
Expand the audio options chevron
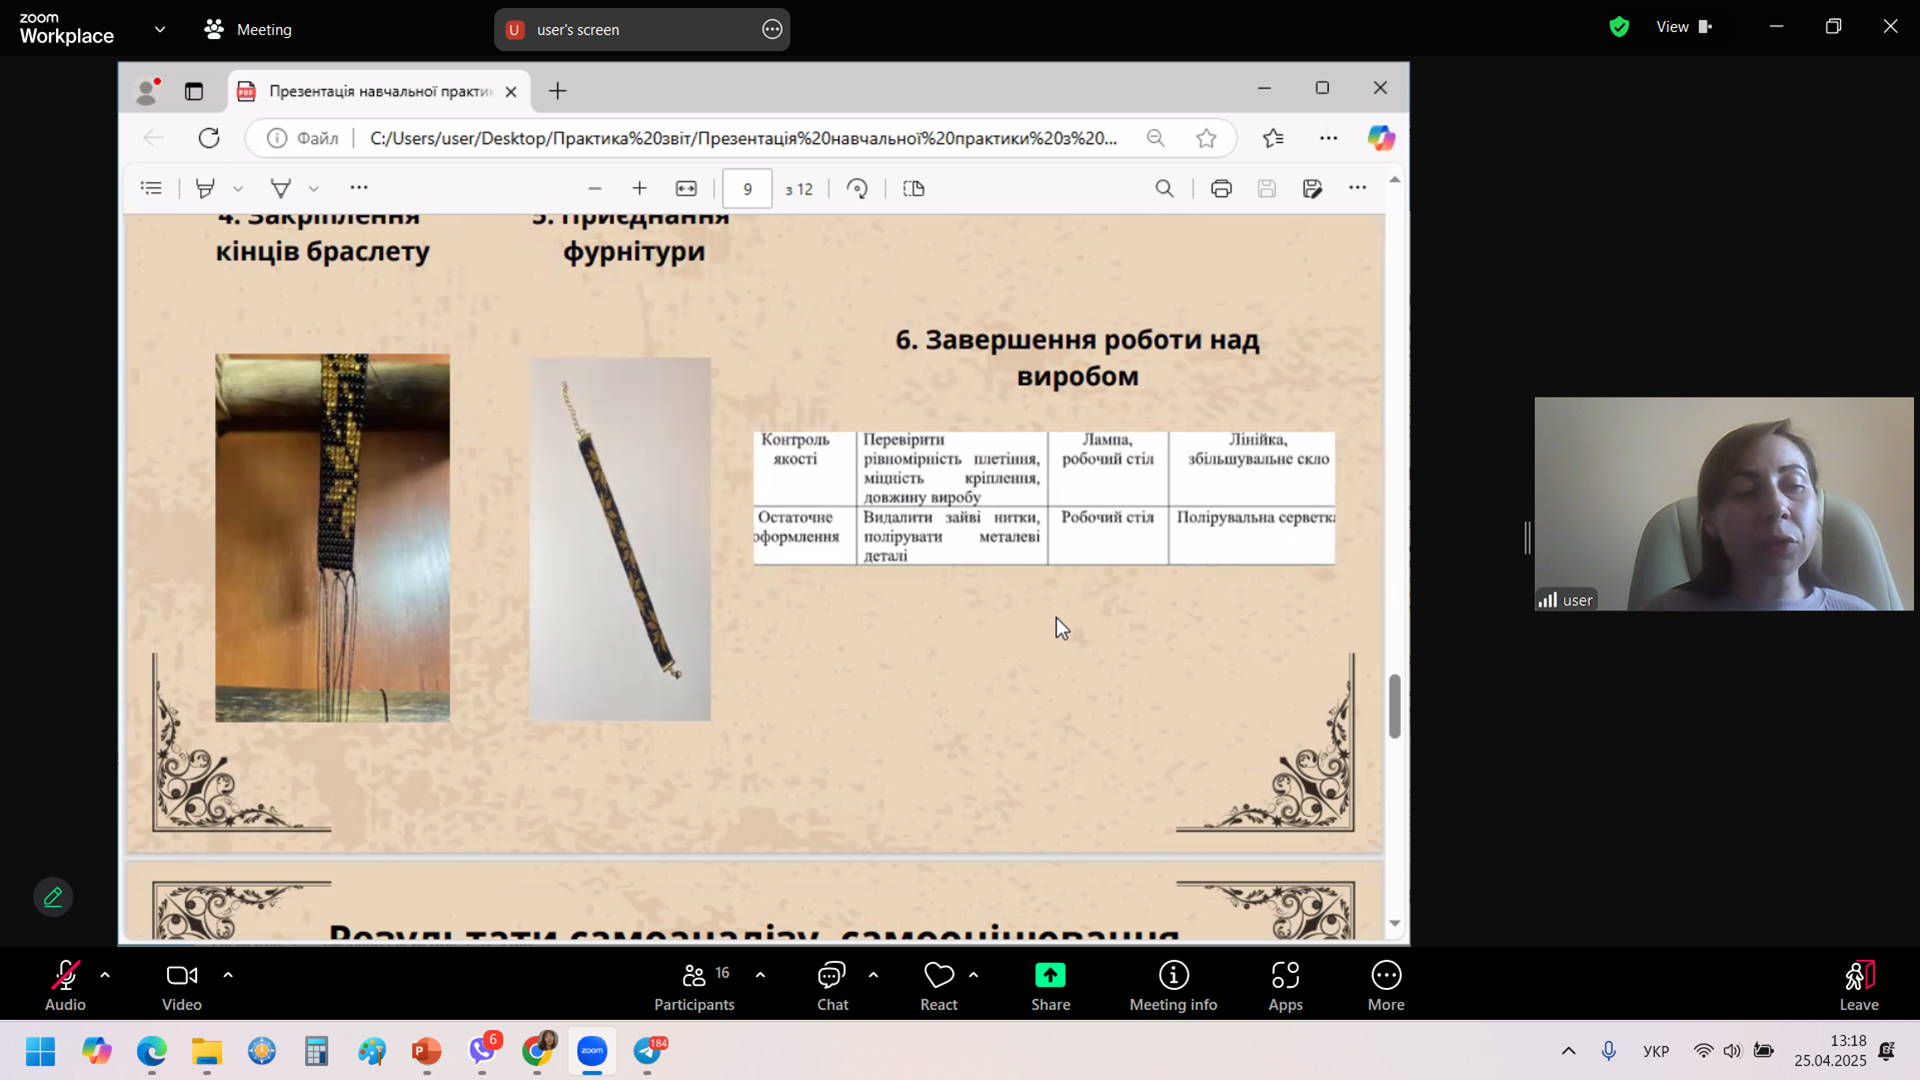click(x=105, y=974)
